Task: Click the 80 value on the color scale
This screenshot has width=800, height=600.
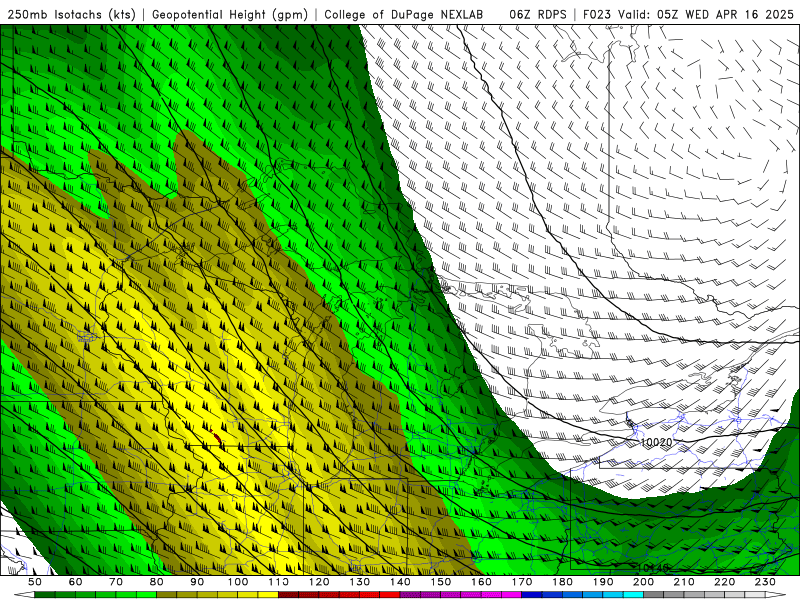Action: coord(157,582)
